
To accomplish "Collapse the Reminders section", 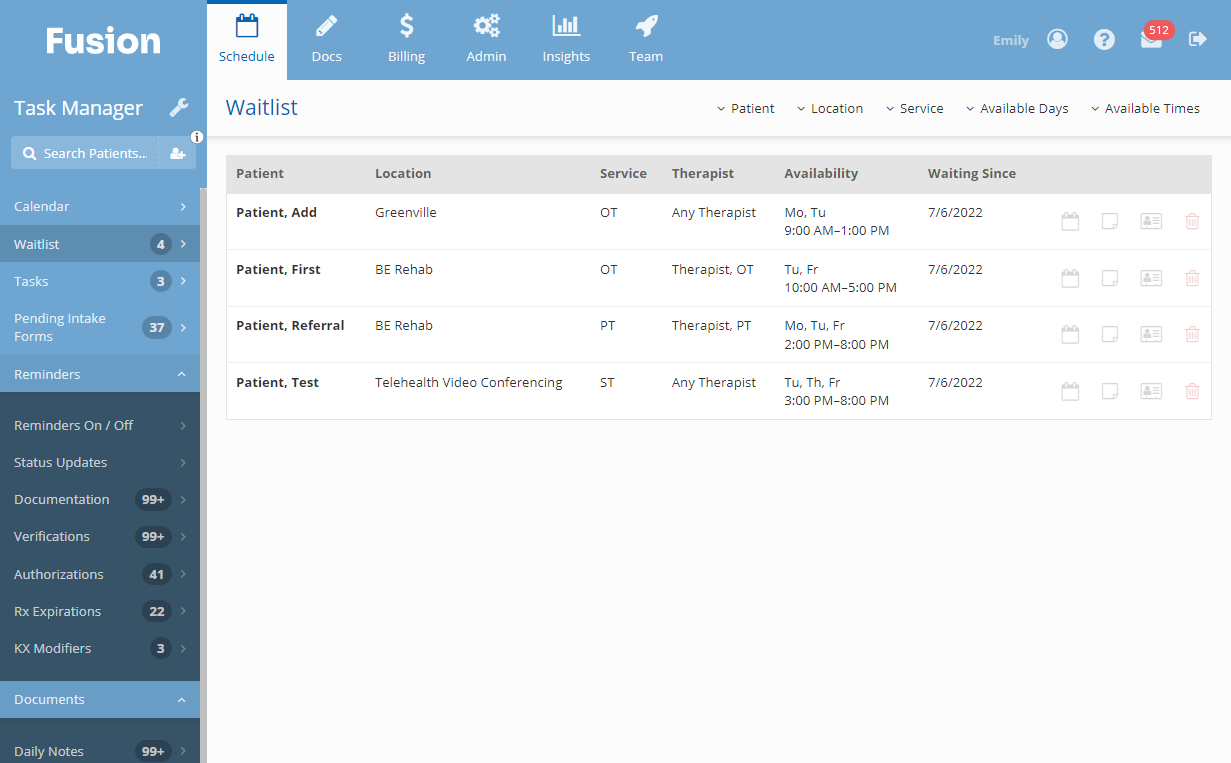I will pos(100,374).
